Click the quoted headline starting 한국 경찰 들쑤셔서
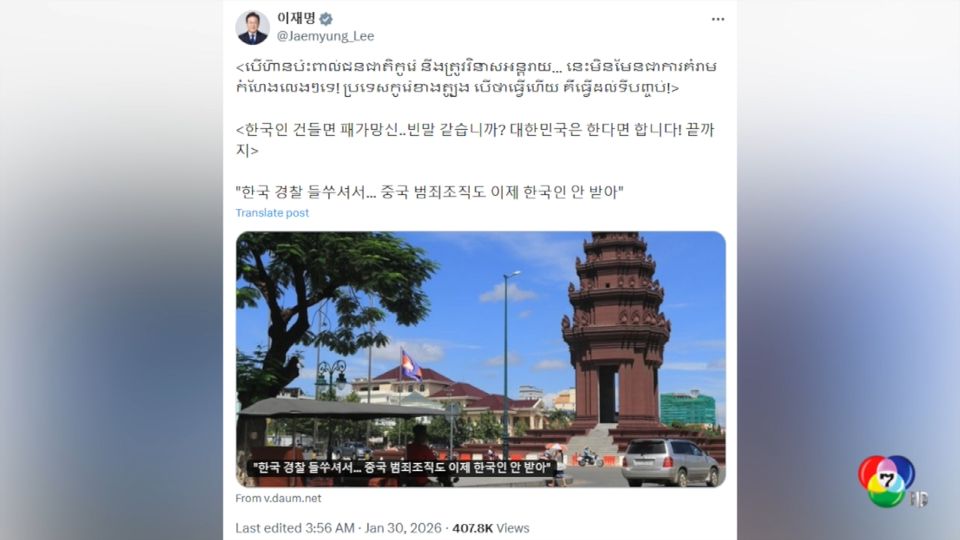Image resolution: width=960 pixels, height=540 pixels. 429,192
